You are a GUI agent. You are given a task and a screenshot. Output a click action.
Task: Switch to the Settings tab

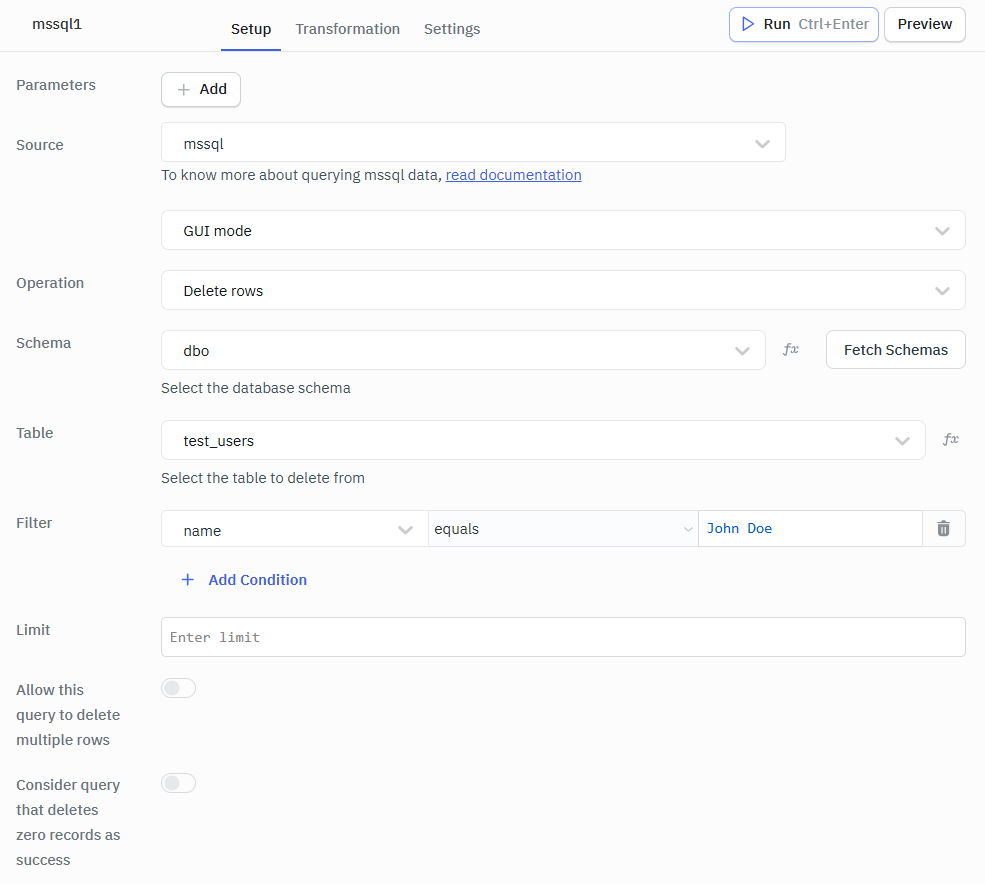(x=452, y=29)
